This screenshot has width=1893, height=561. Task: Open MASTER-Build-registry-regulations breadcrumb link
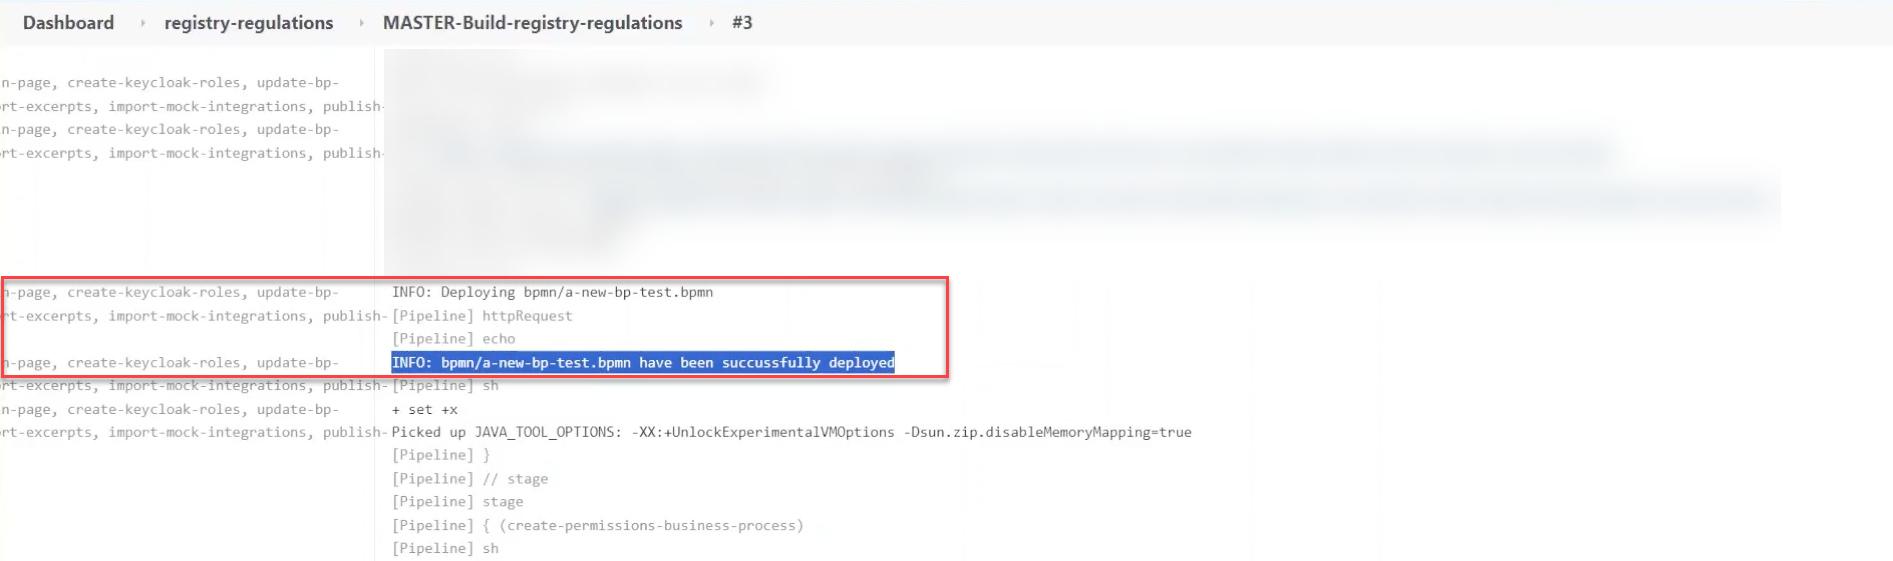coord(533,23)
